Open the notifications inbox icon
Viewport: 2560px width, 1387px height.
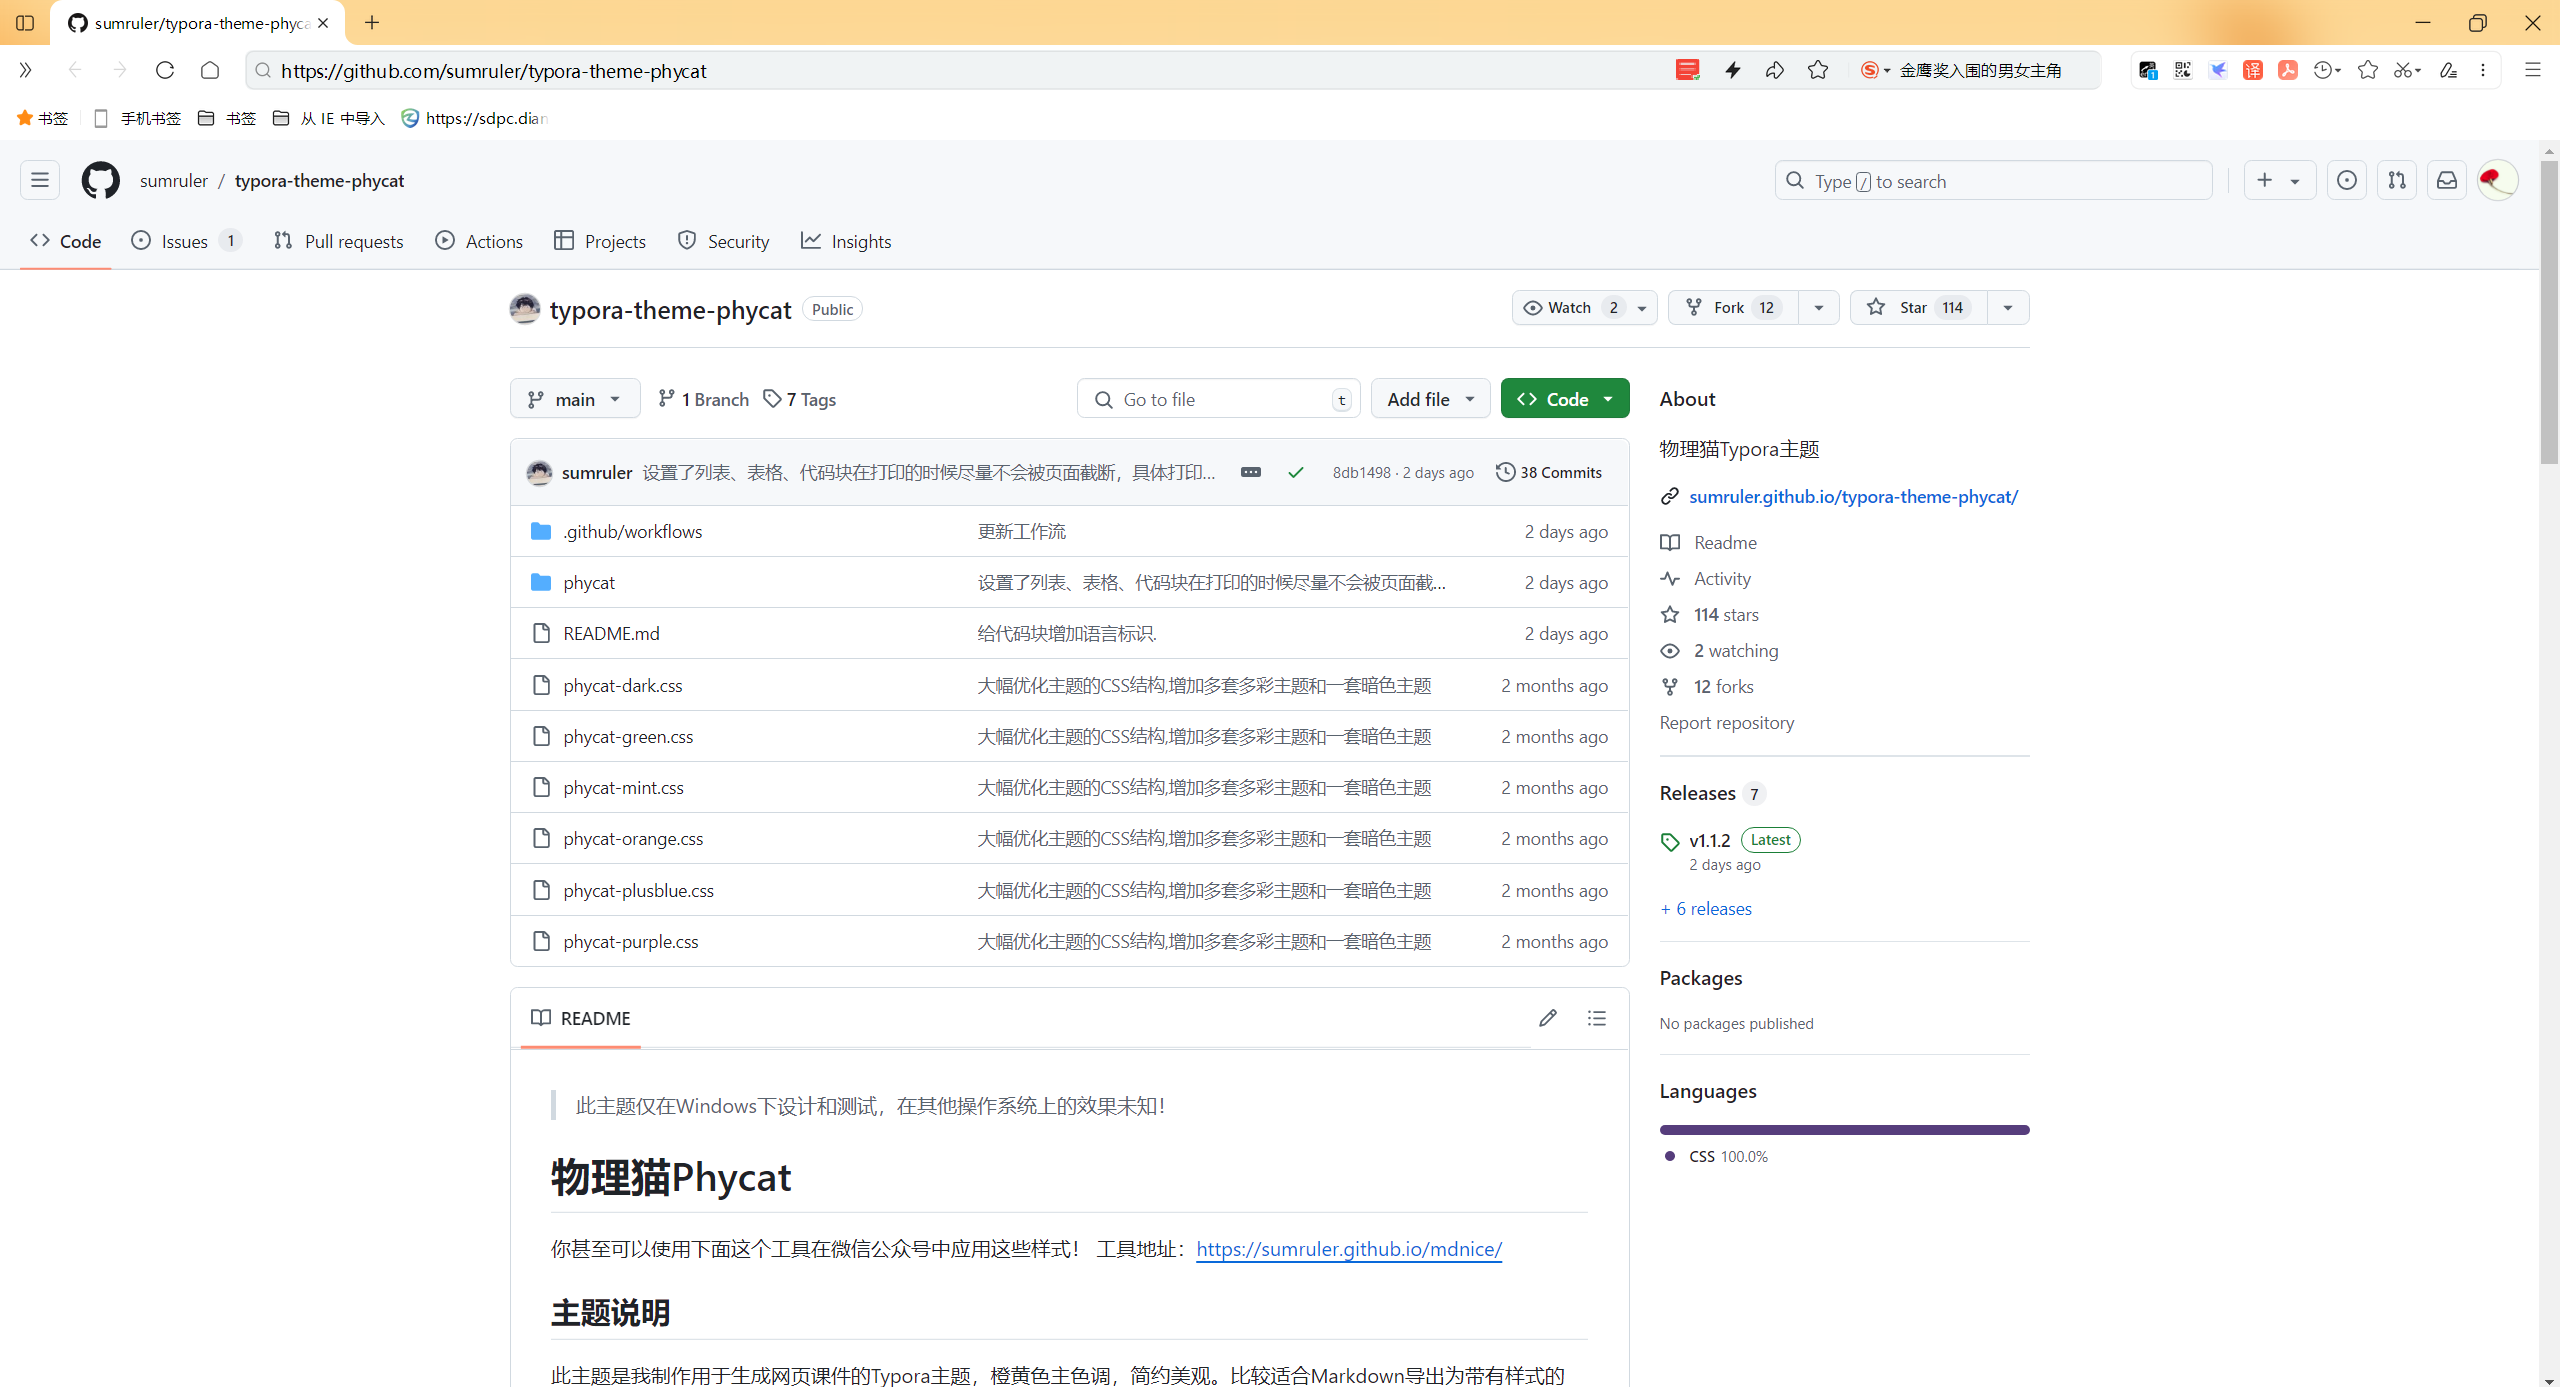point(2447,181)
